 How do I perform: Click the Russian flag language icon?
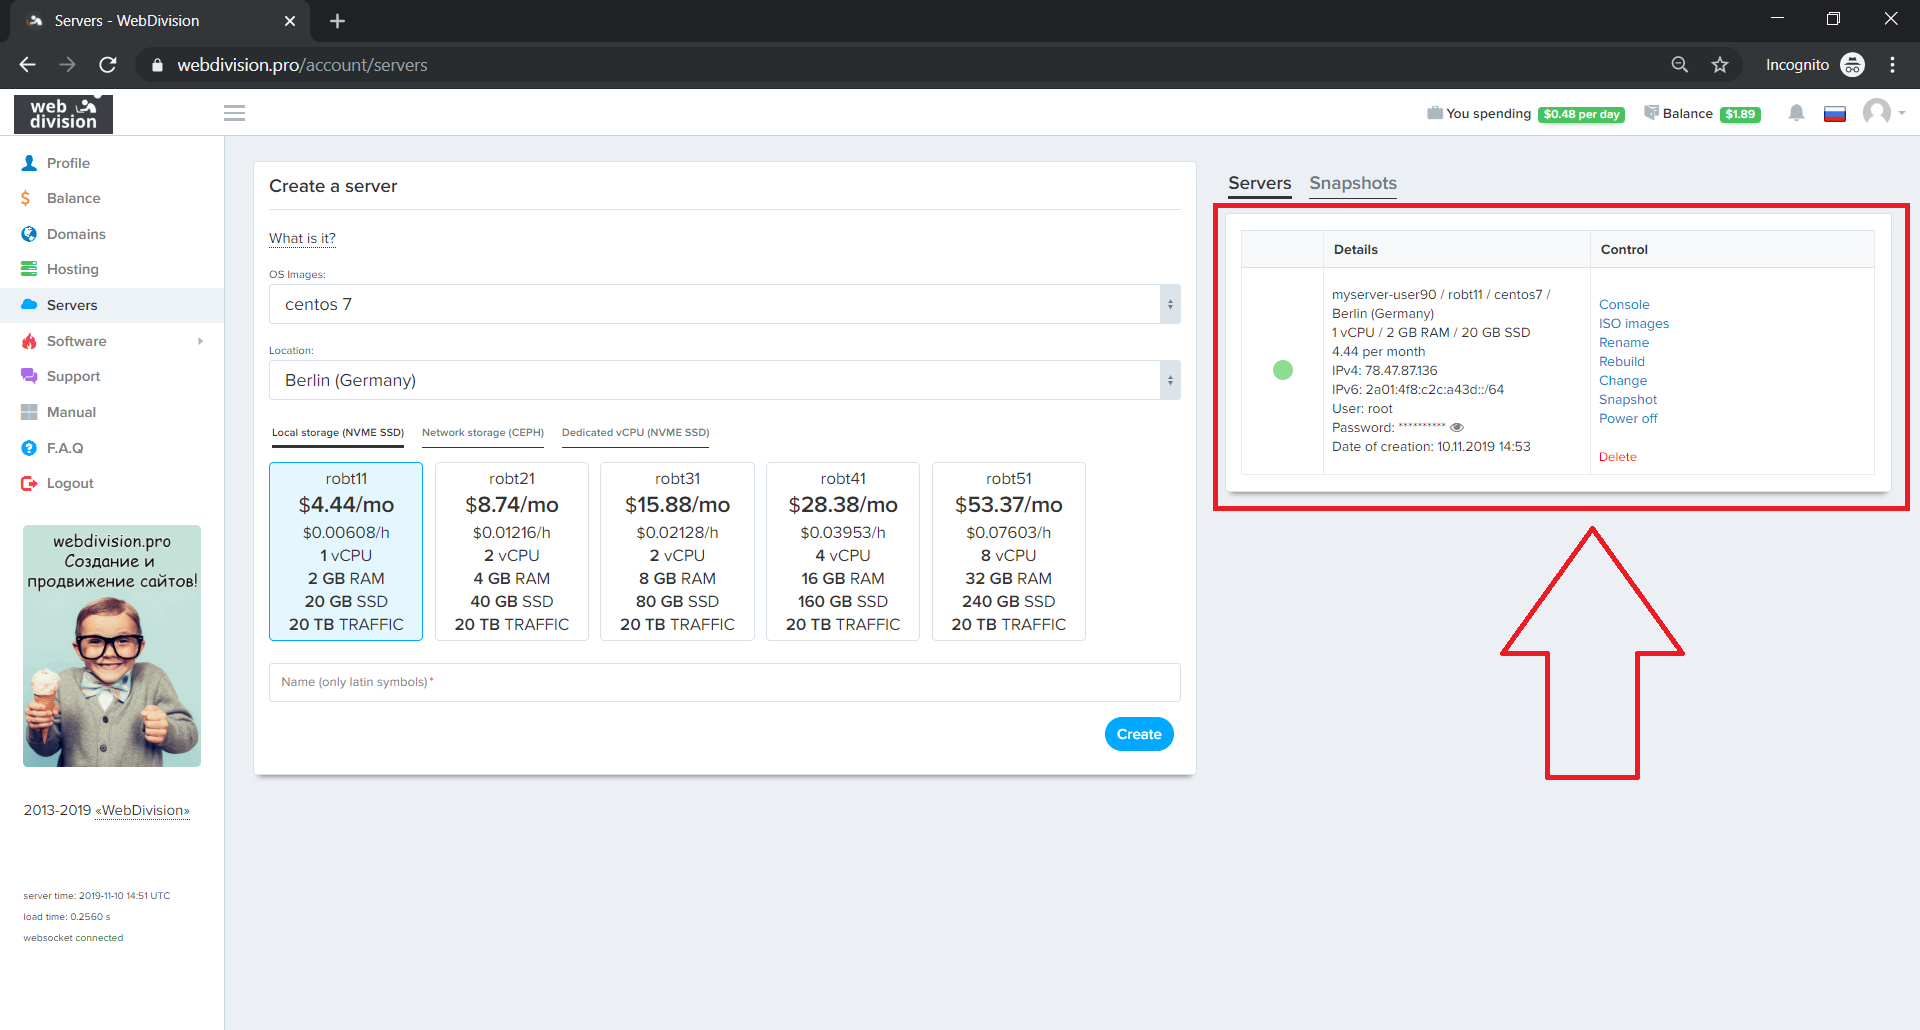pyautogui.click(x=1834, y=114)
